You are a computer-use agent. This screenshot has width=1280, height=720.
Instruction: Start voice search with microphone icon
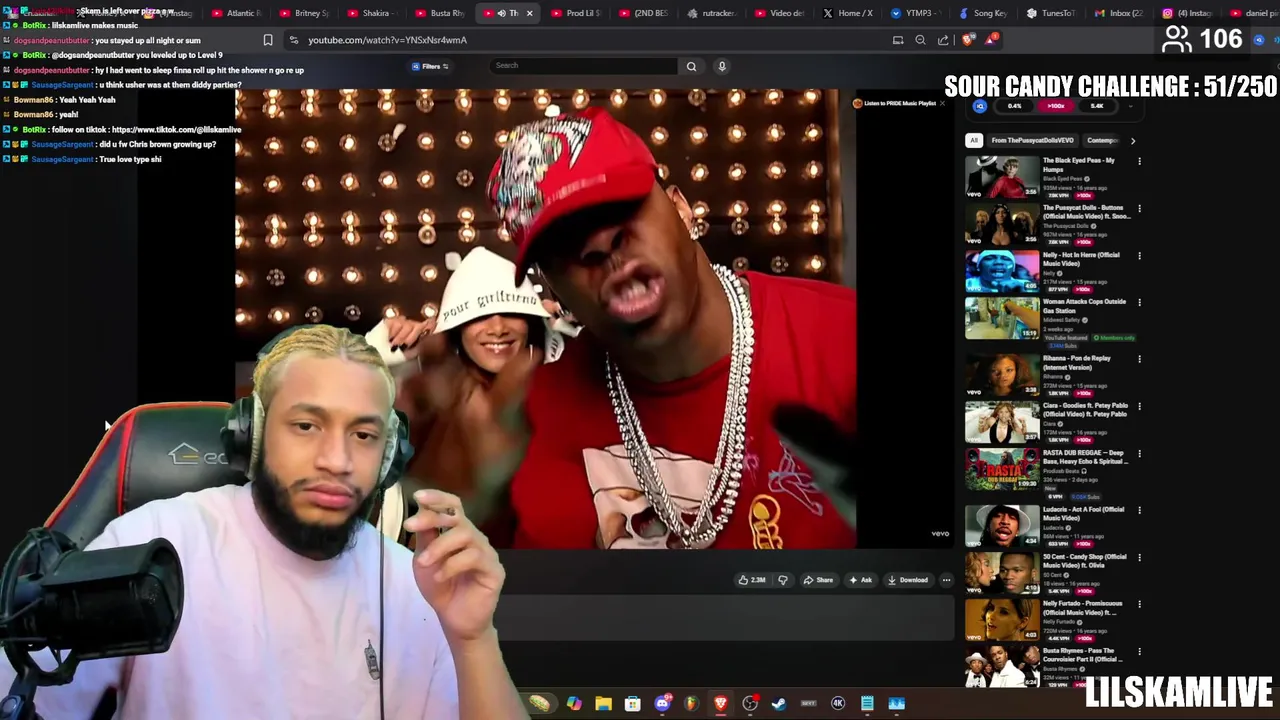point(722,66)
